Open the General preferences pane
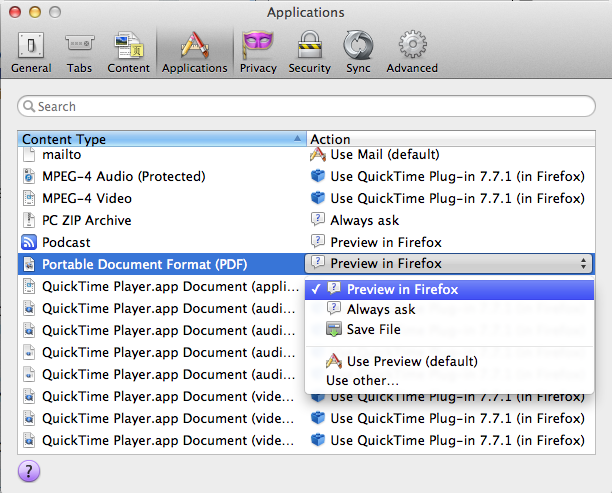This screenshot has height=493, width=612. 31,52
